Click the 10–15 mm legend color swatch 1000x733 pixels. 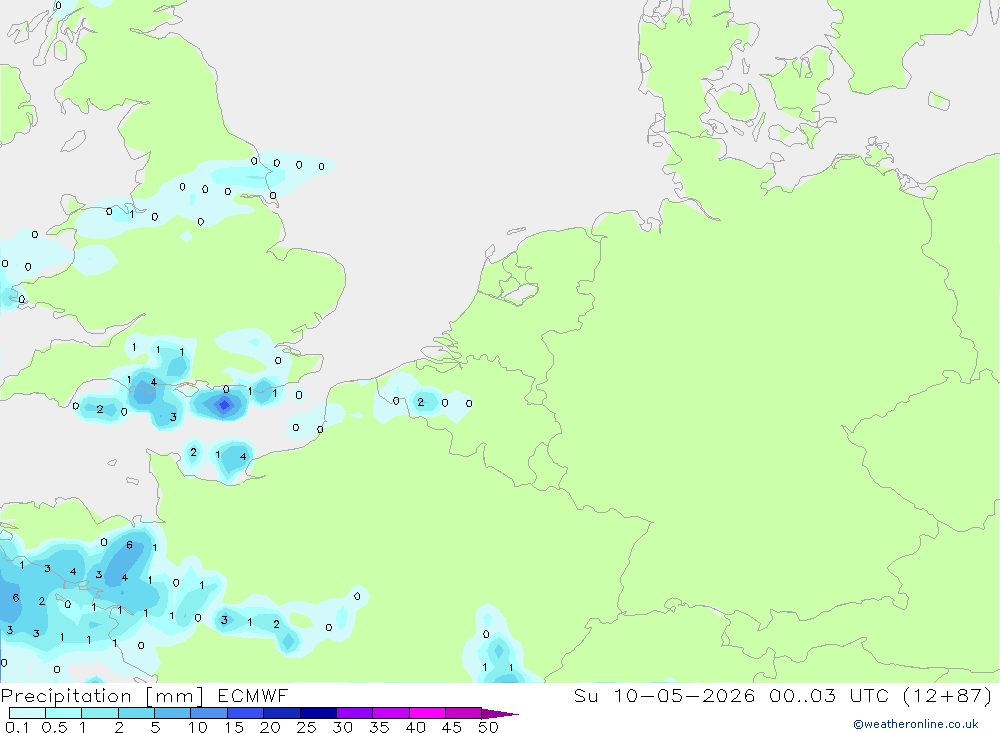pos(209,713)
